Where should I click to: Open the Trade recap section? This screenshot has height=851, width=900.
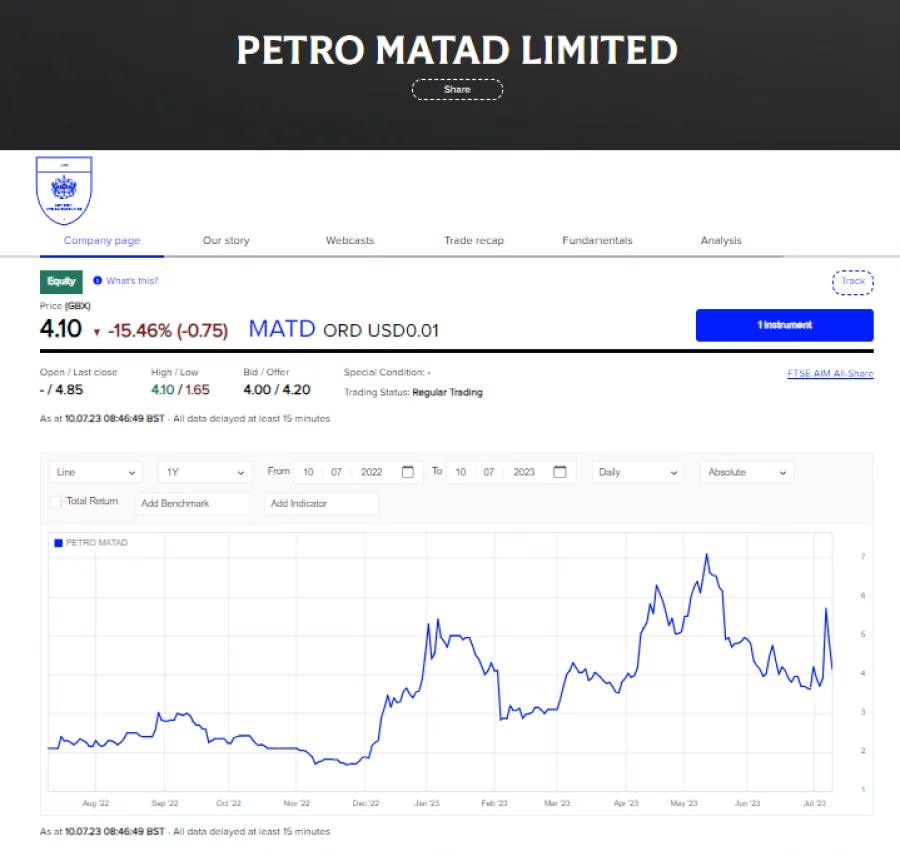pyautogui.click(x=474, y=240)
